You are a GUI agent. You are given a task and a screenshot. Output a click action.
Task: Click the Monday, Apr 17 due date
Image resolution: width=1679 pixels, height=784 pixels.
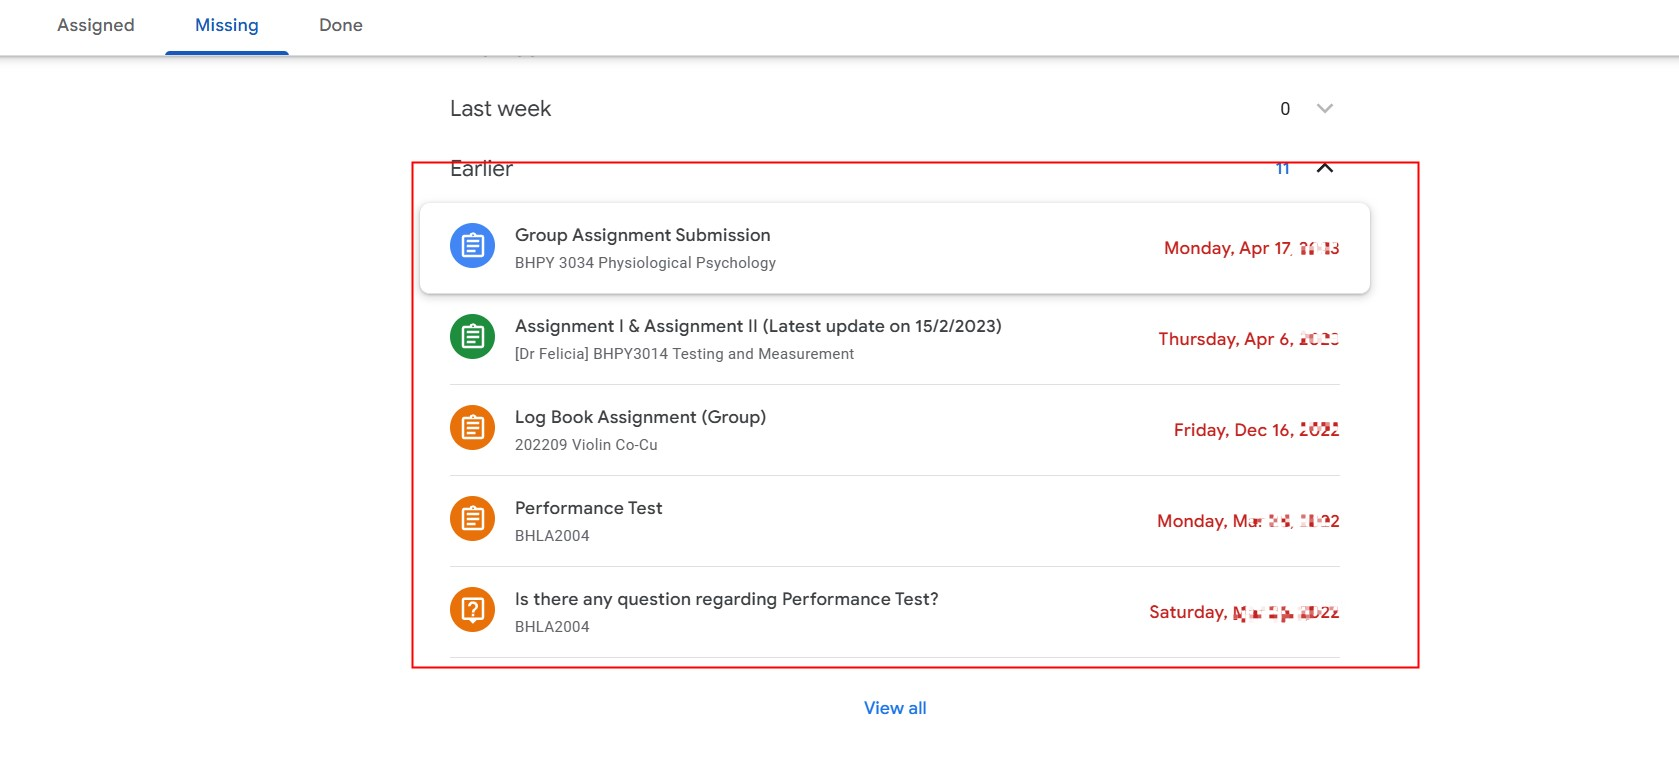(x=1251, y=248)
